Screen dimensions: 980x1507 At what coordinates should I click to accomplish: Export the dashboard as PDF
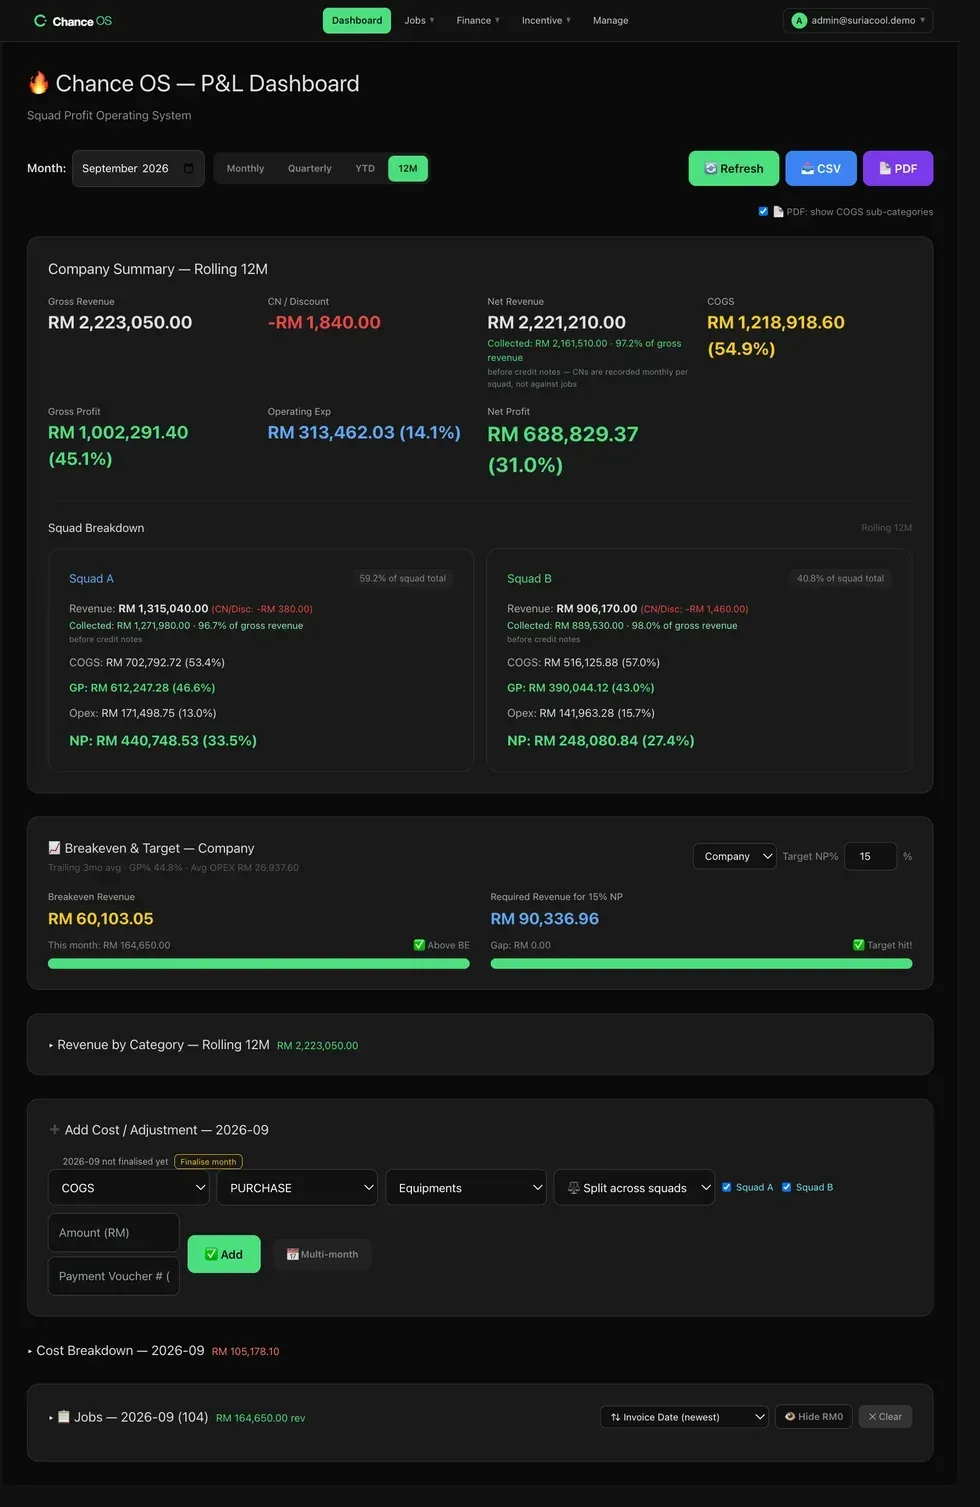click(x=898, y=169)
